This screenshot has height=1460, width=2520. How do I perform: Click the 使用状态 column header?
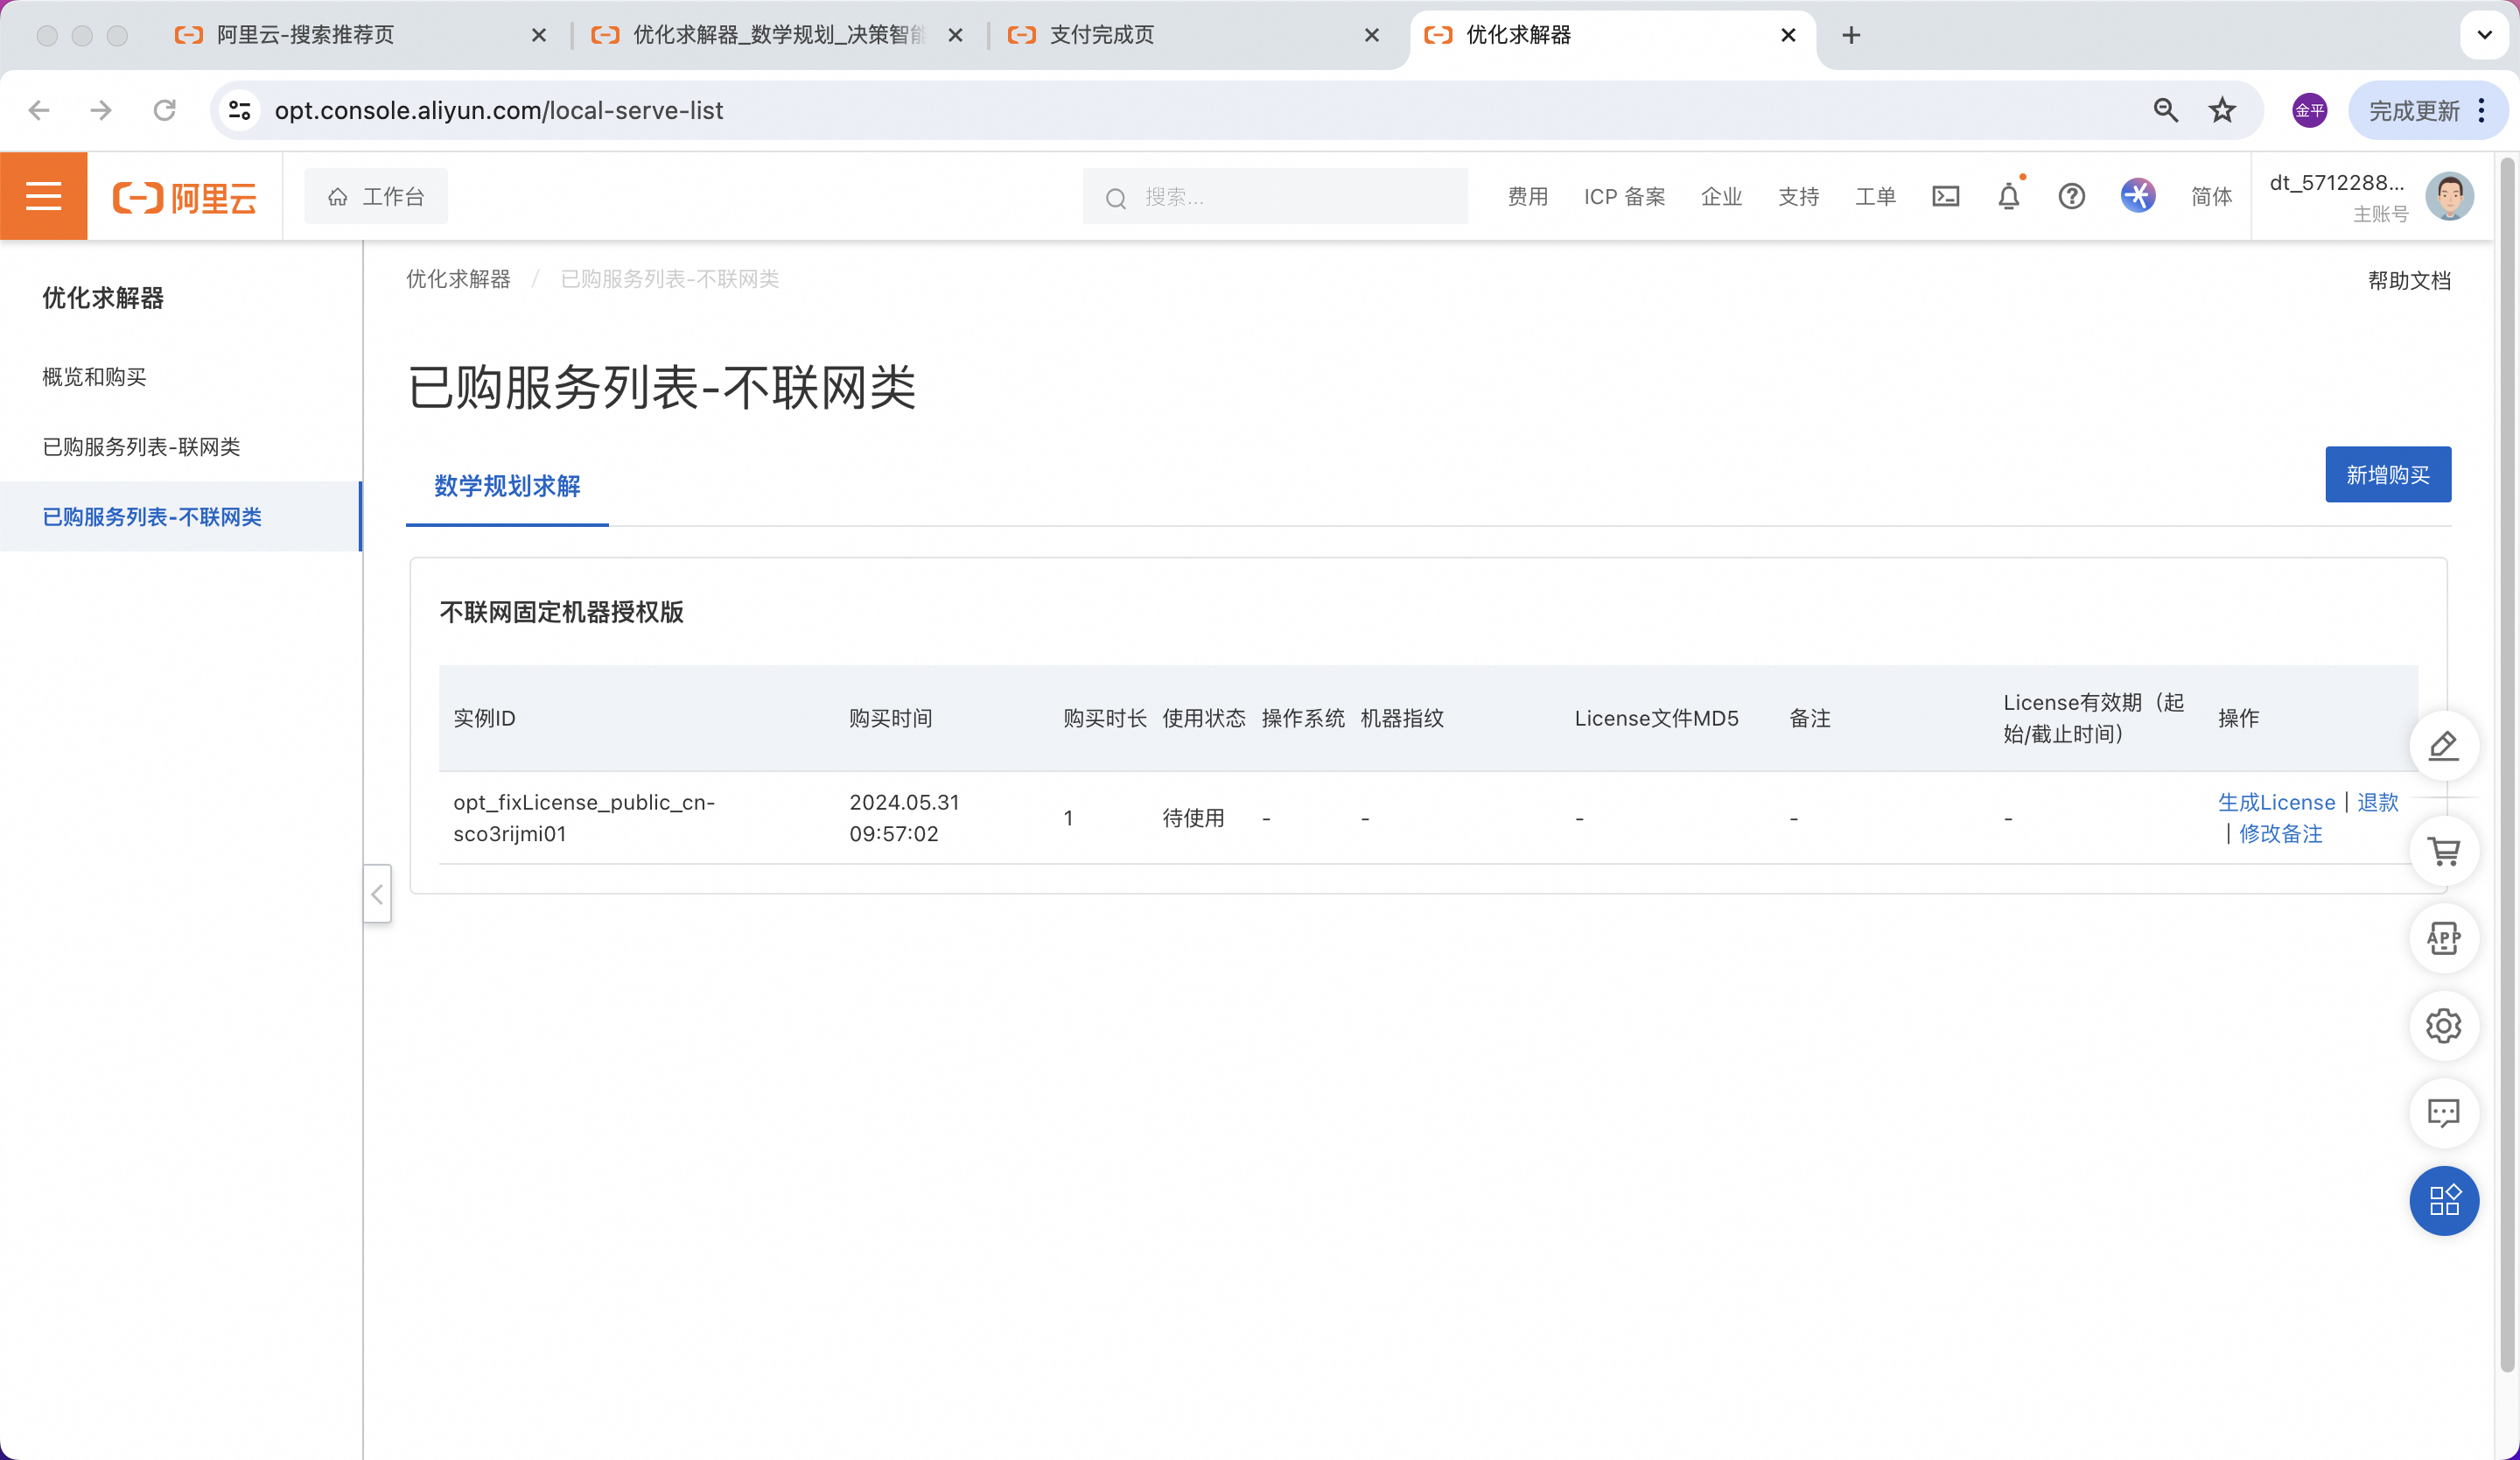pyautogui.click(x=1204, y=719)
